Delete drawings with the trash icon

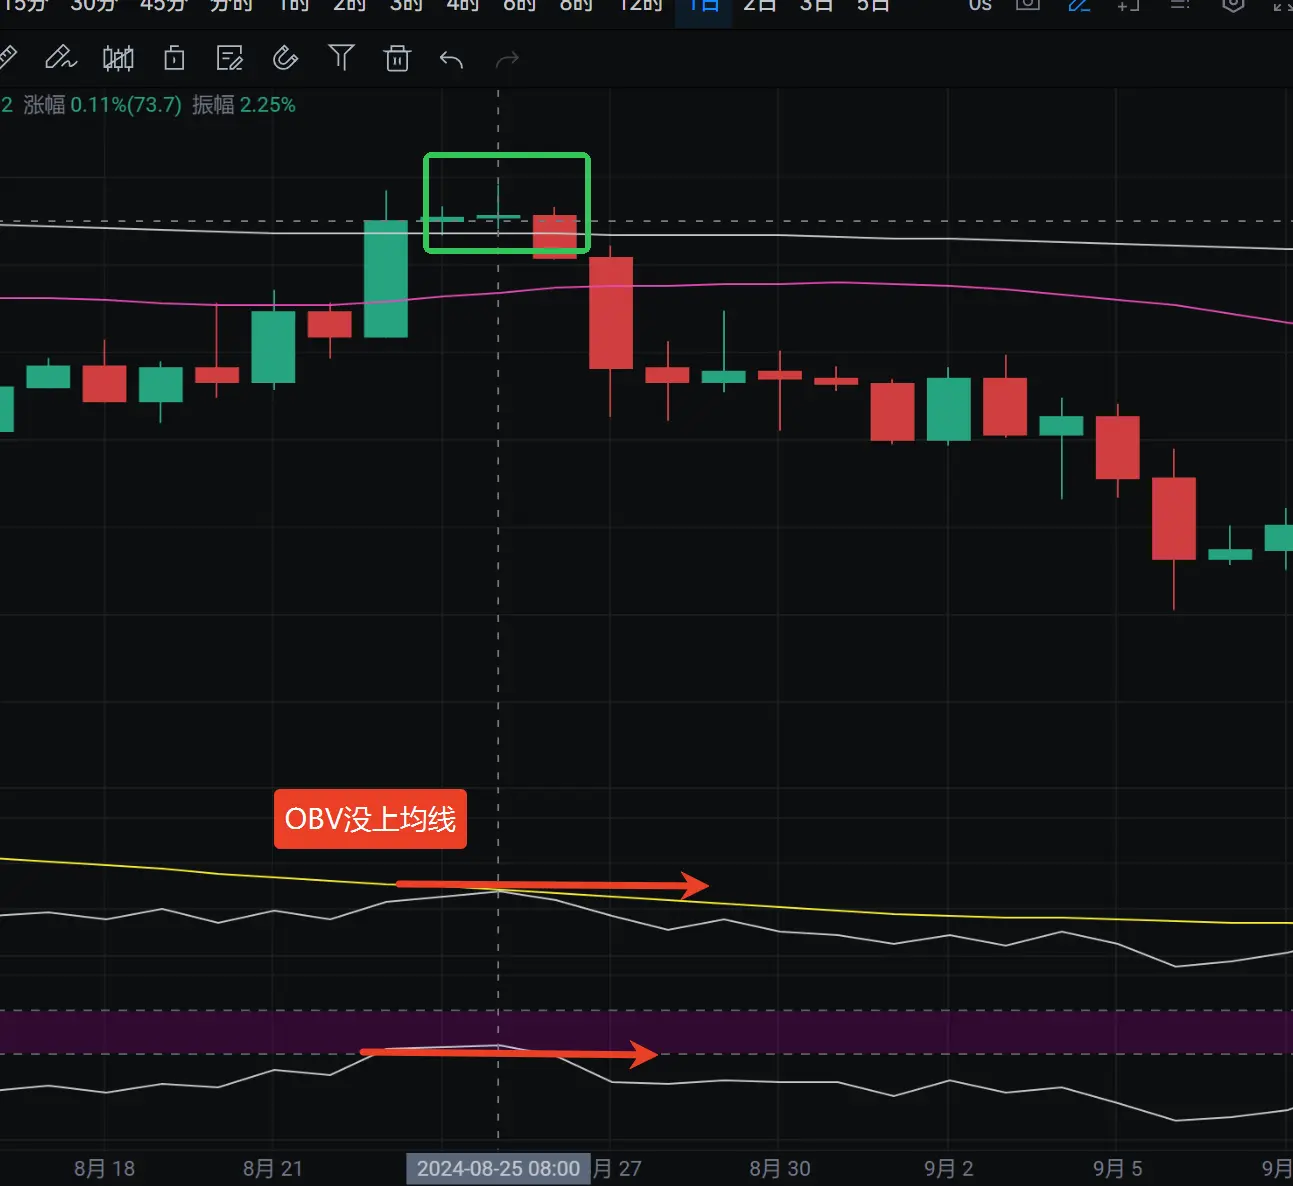coord(397,59)
